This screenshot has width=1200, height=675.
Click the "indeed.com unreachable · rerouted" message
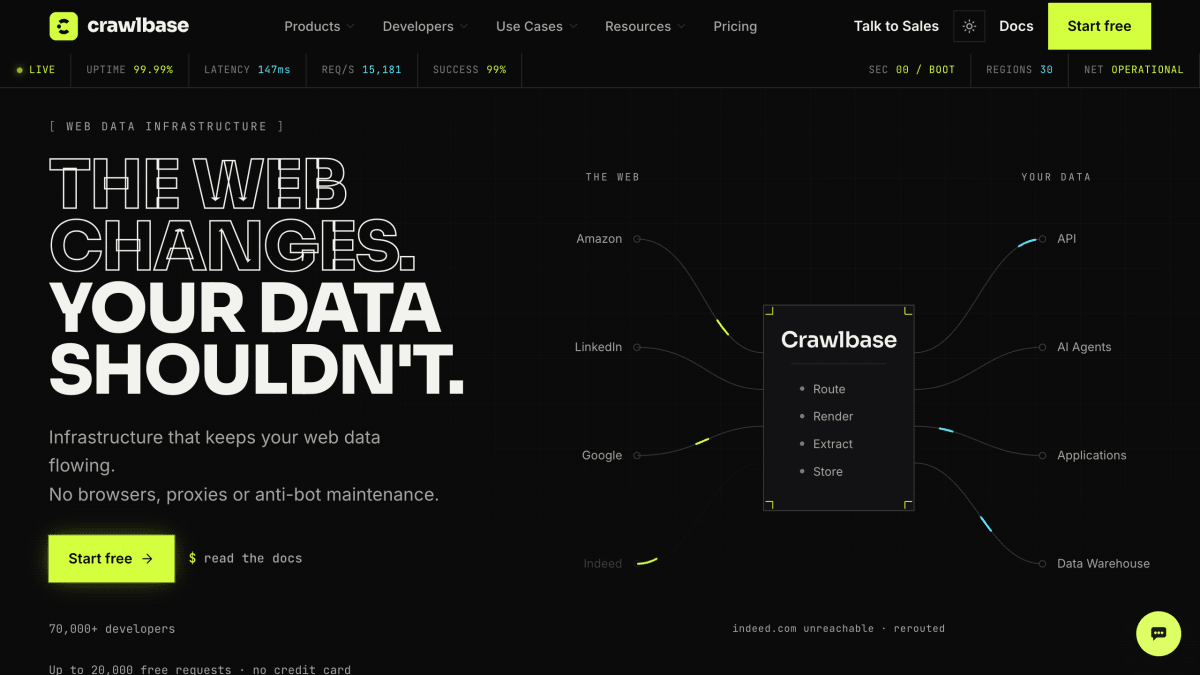pos(839,628)
